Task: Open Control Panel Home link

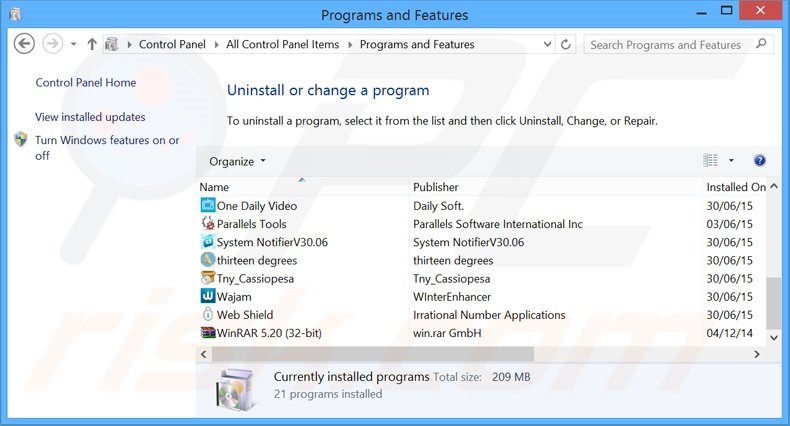Action: [x=86, y=83]
